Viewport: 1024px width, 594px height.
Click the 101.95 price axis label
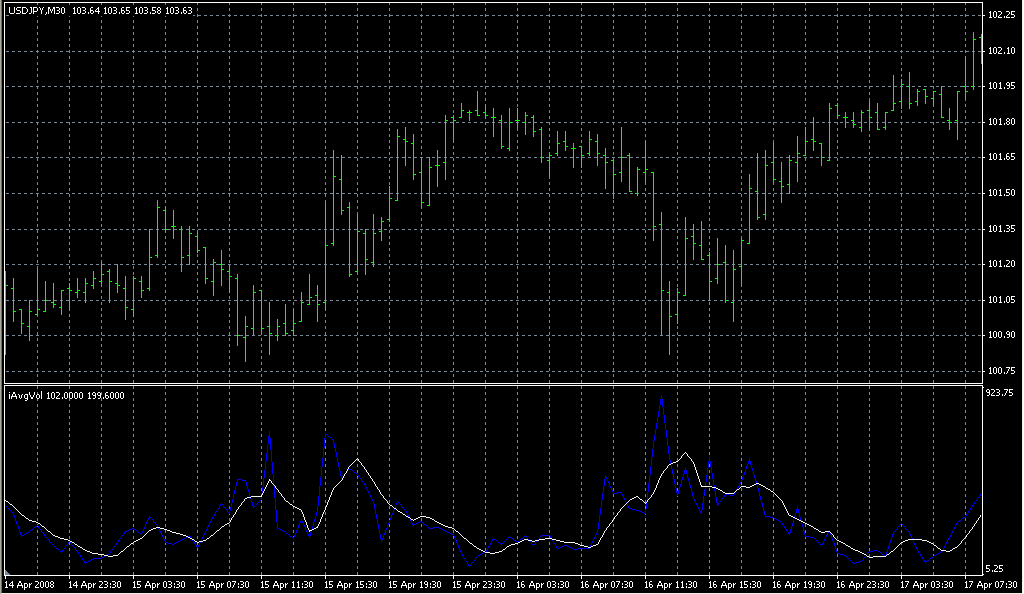1000,87
